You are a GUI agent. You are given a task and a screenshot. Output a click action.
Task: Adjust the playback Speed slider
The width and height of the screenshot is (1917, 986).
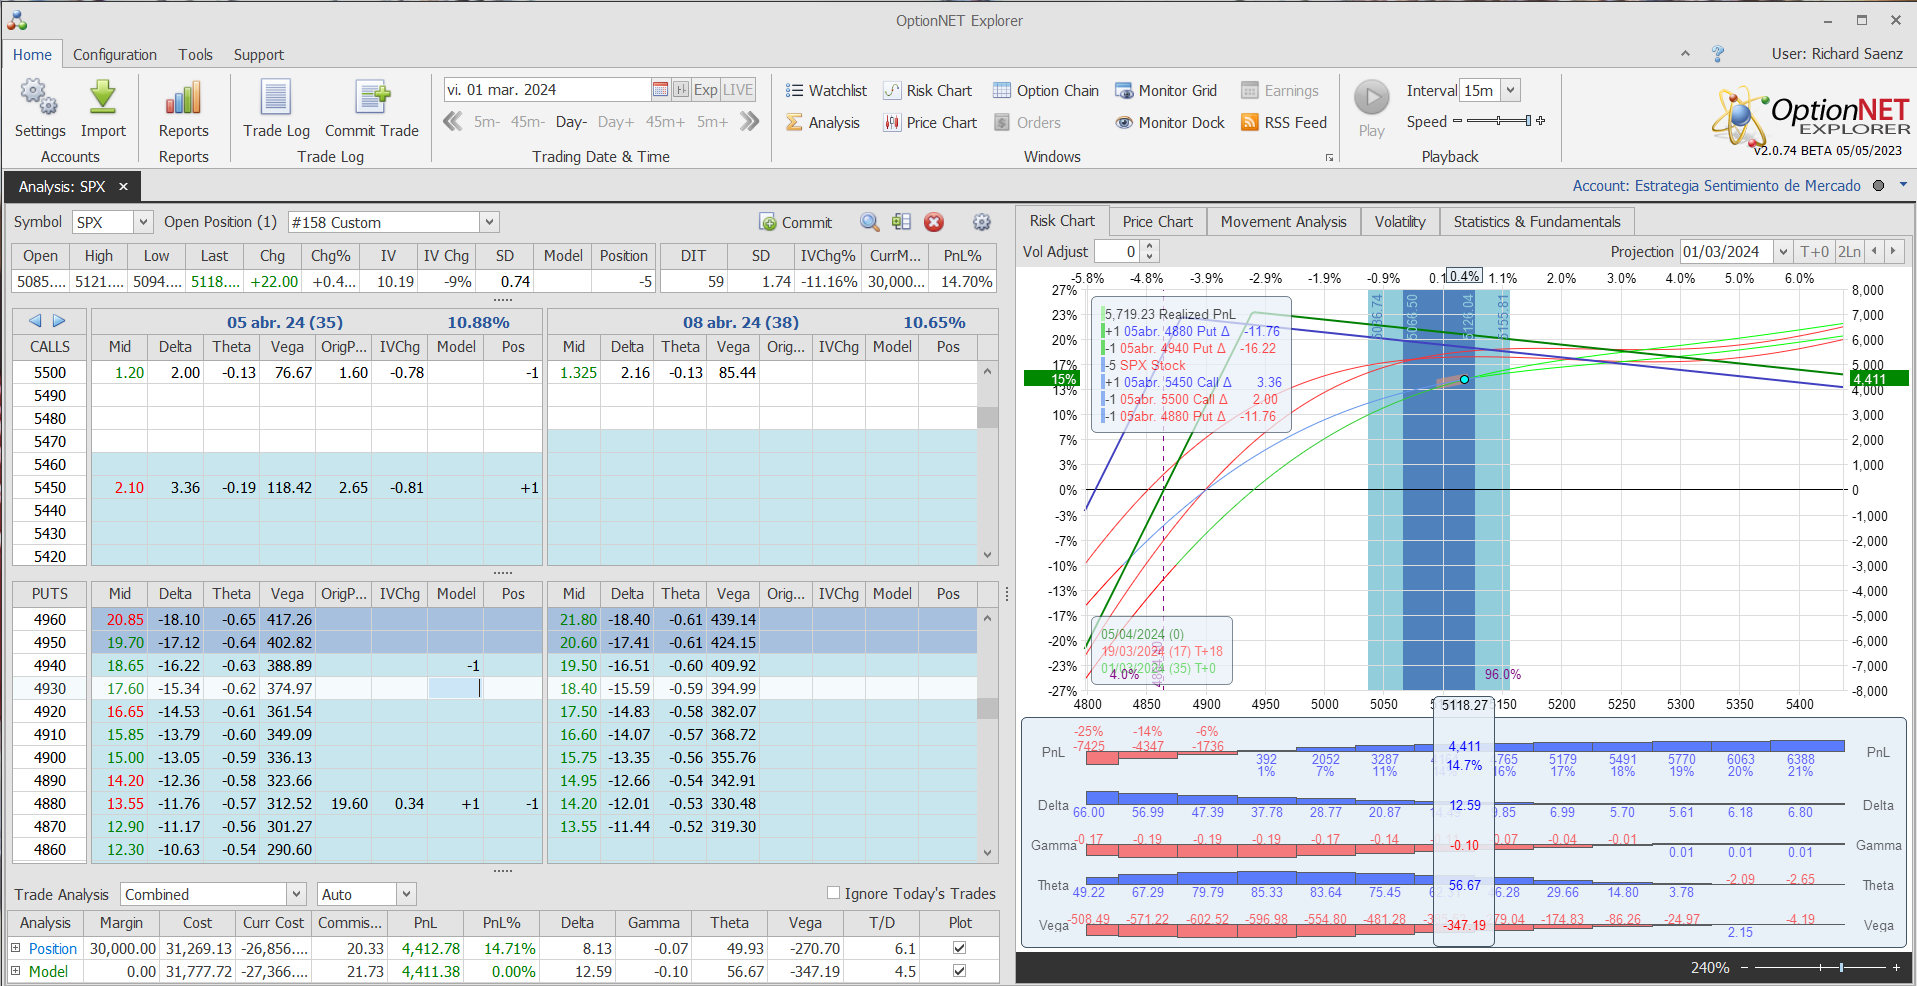1498,121
